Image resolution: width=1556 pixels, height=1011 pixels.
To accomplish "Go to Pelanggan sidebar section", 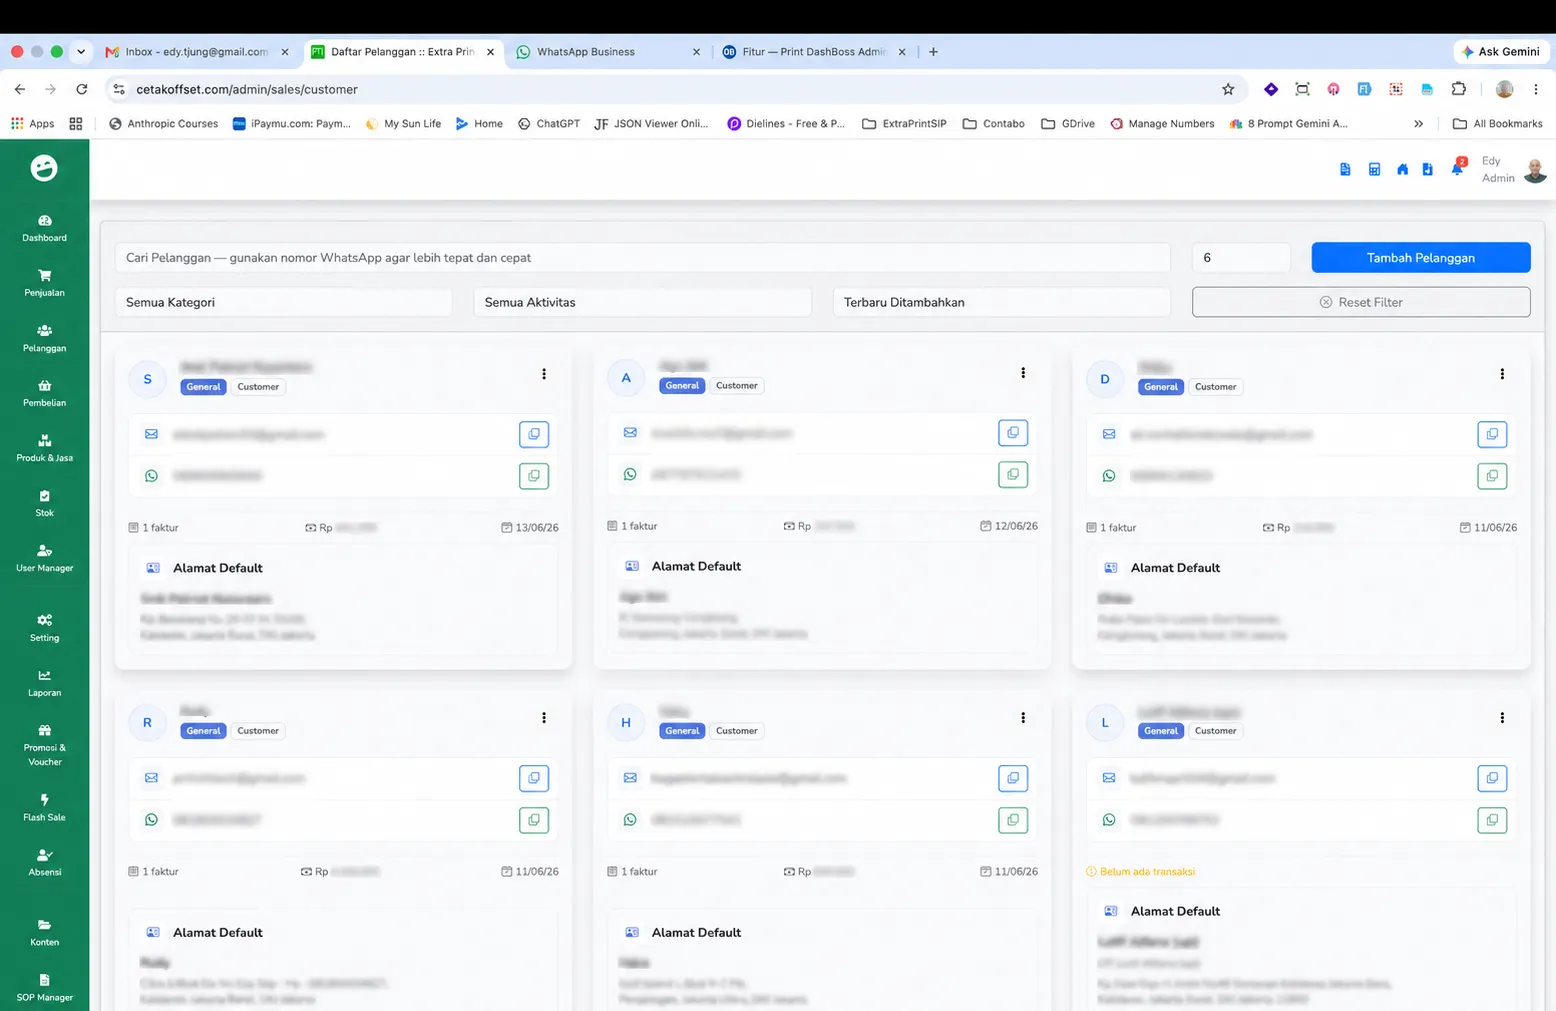I will tap(44, 338).
